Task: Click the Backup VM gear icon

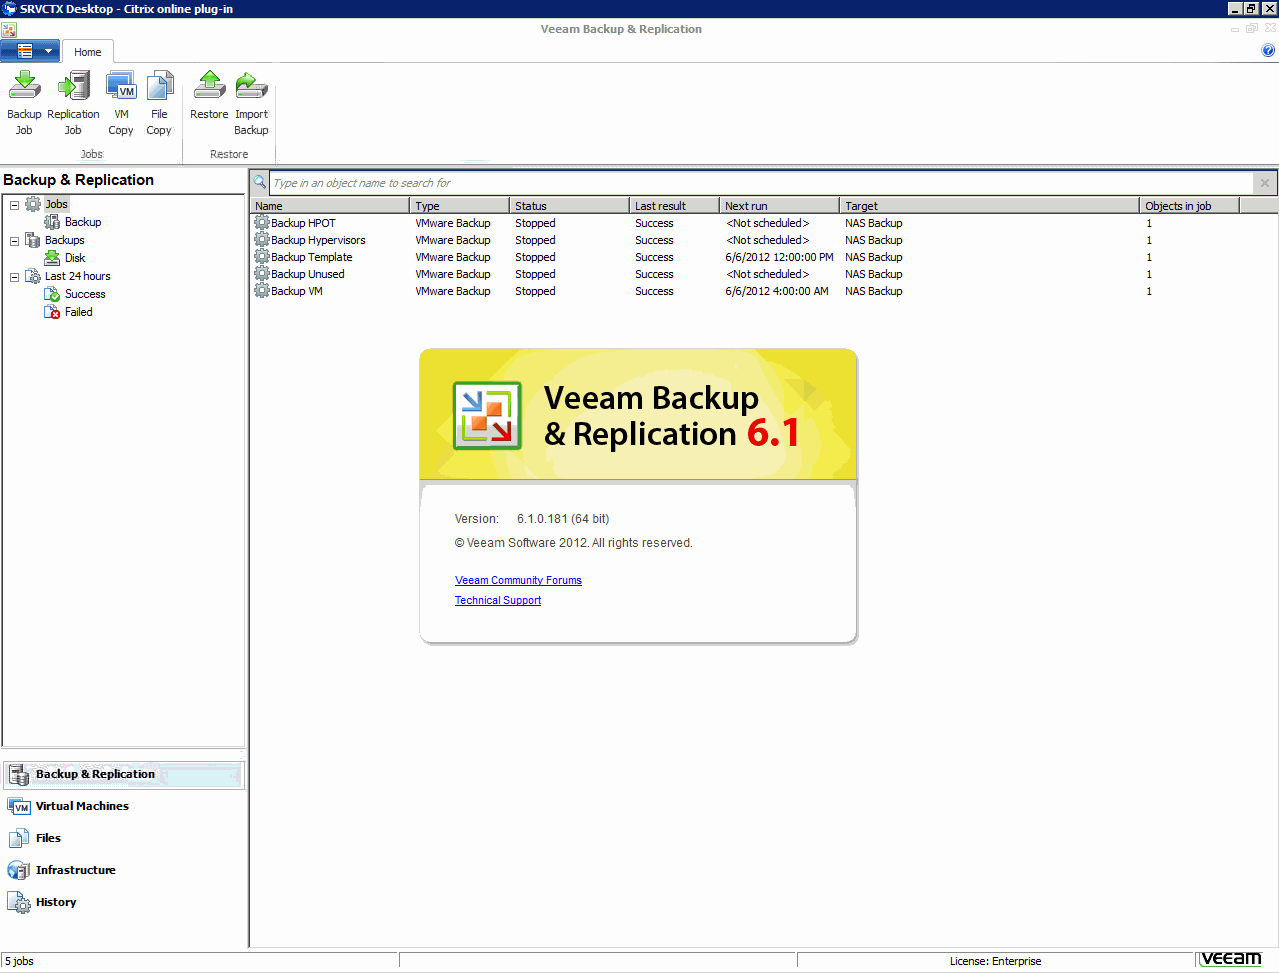Action: [262, 290]
